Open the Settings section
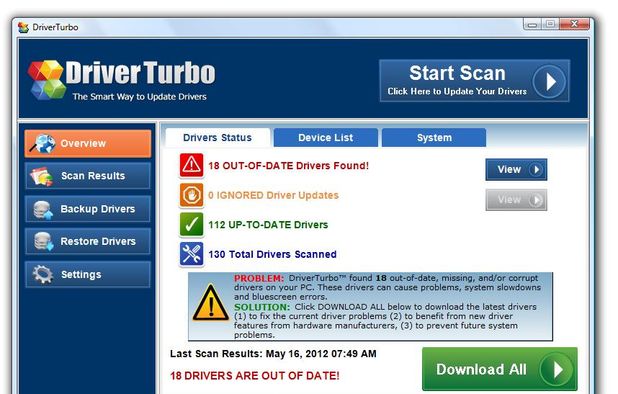Viewport: 618px width, 394px height. coord(87,274)
